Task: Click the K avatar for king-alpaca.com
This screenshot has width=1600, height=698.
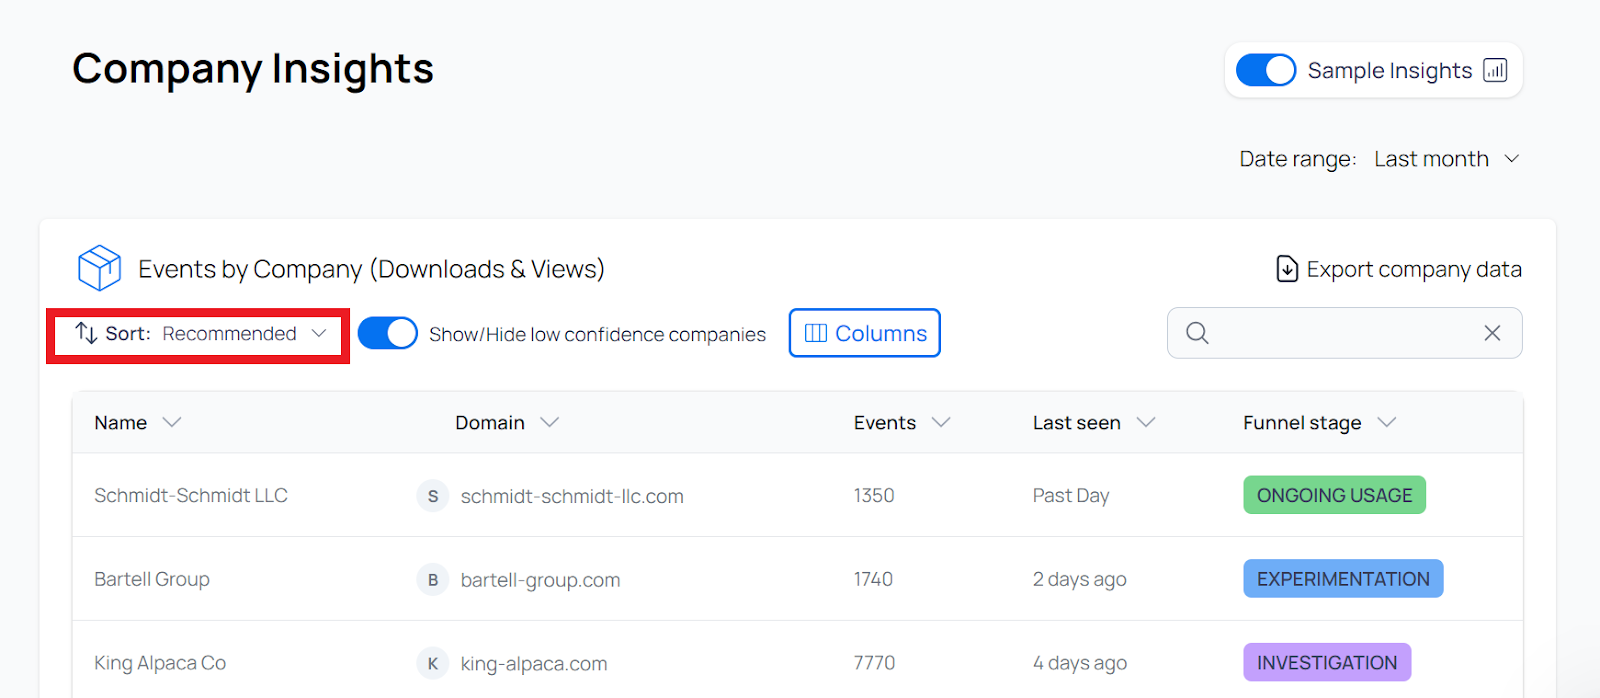Action: click(433, 663)
